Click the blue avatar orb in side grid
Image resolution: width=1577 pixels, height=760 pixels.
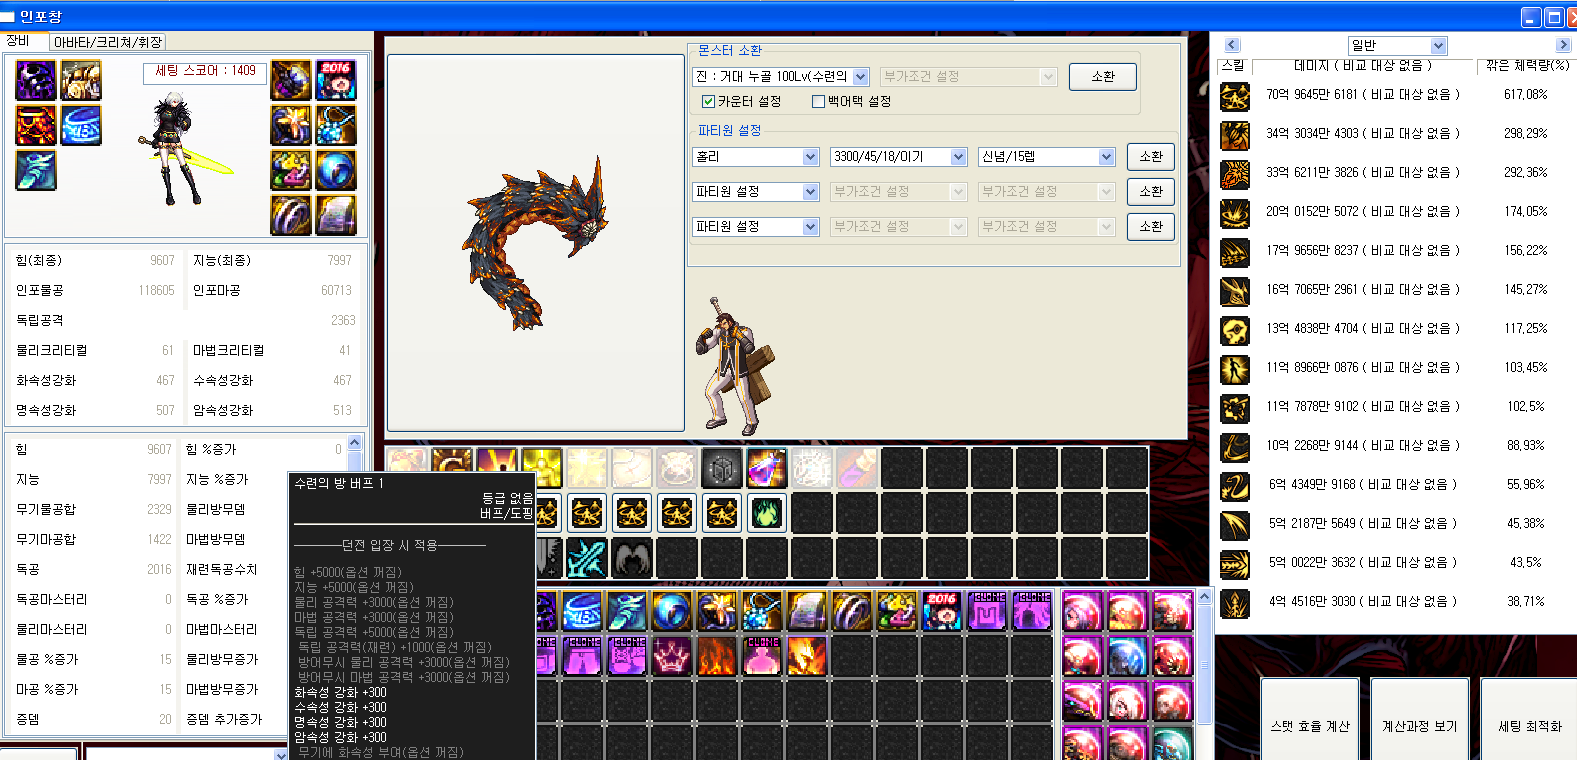pos(1127,656)
